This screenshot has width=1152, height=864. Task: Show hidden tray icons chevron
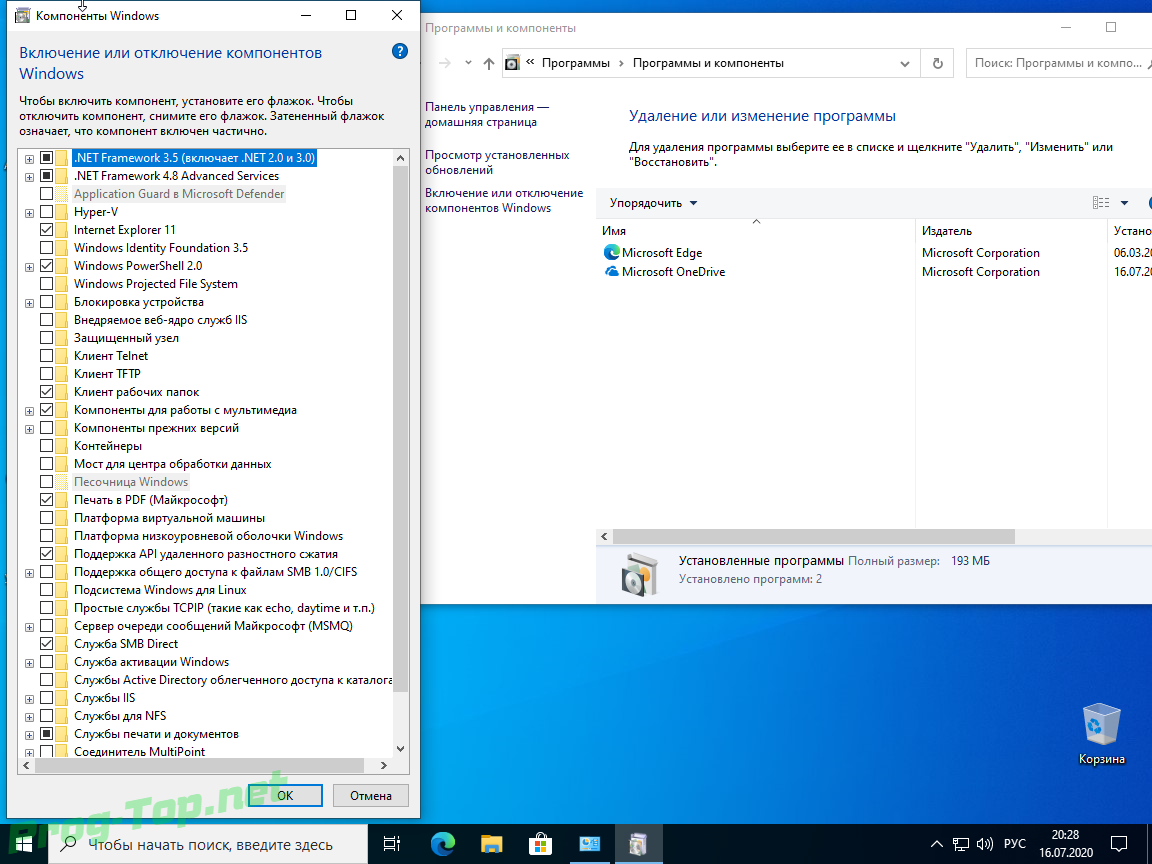tap(937, 843)
